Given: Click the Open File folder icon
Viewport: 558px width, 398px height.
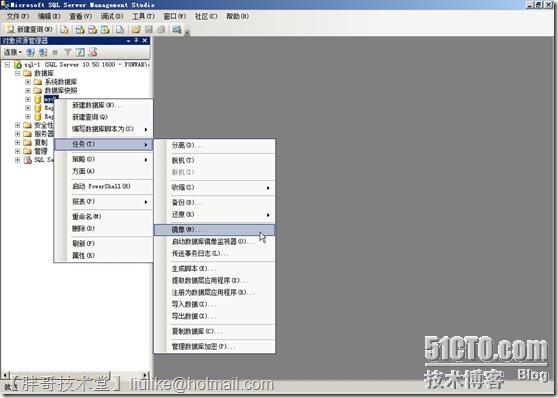Looking at the screenshot, I should pyautogui.click(x=136, y=30).
